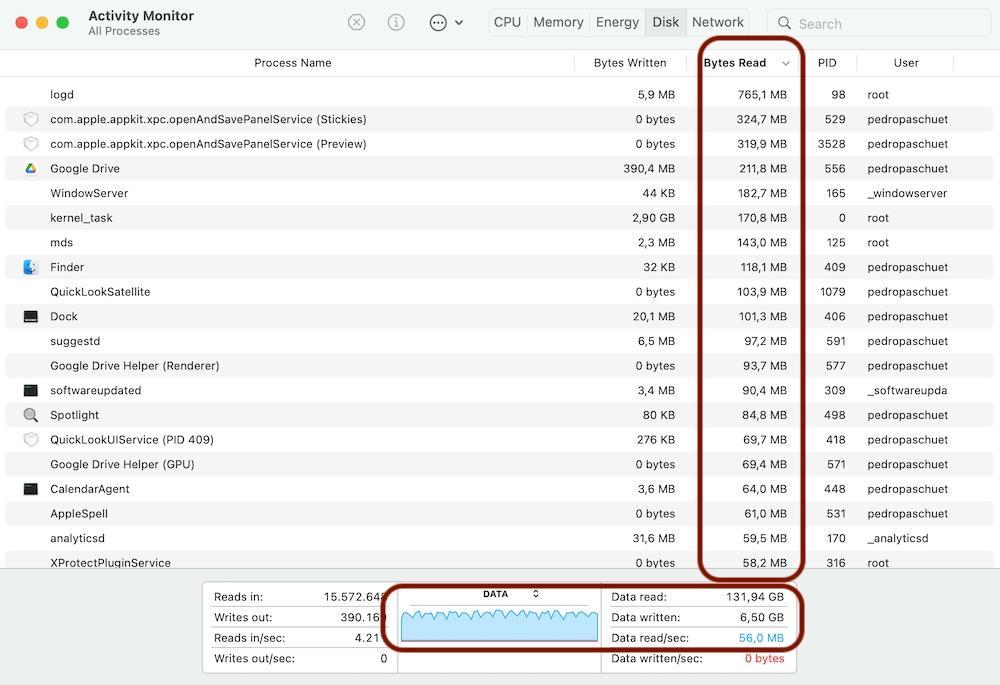Viewport: 1000px width, 685px height.
Task: Click the Data read 131,94 GB value
Action: 755,597
